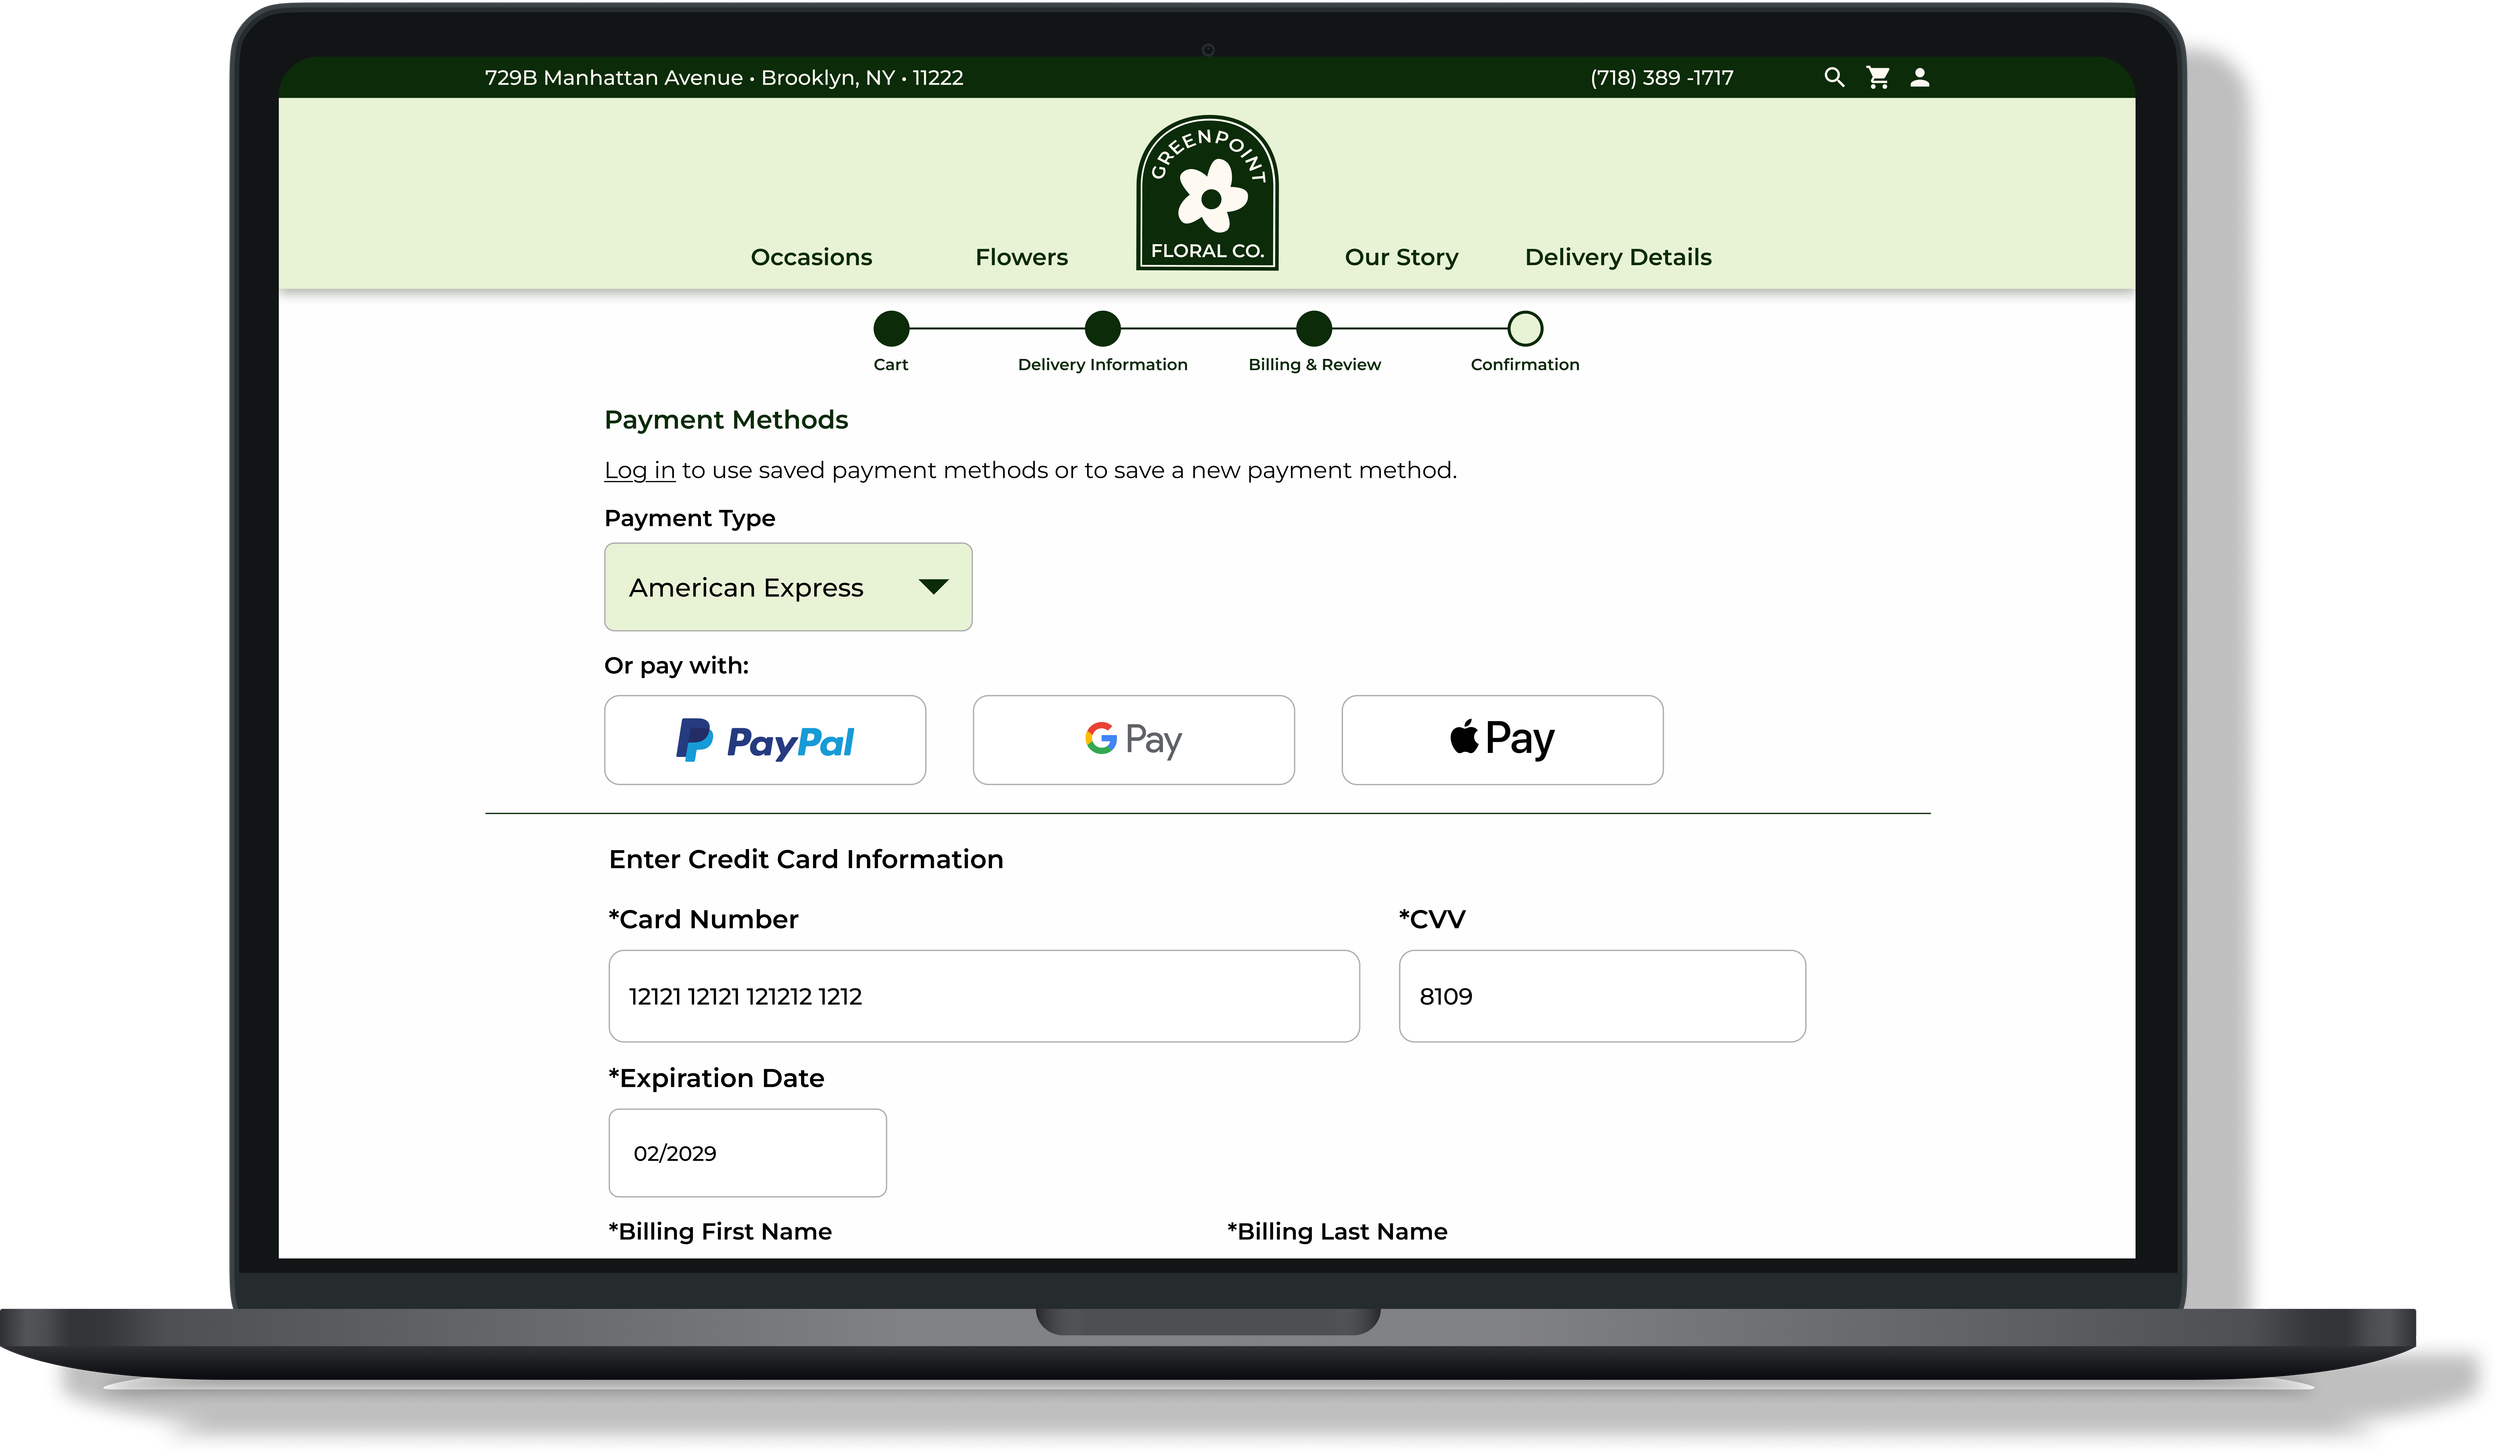Click the user account icon

[1919, 77]
